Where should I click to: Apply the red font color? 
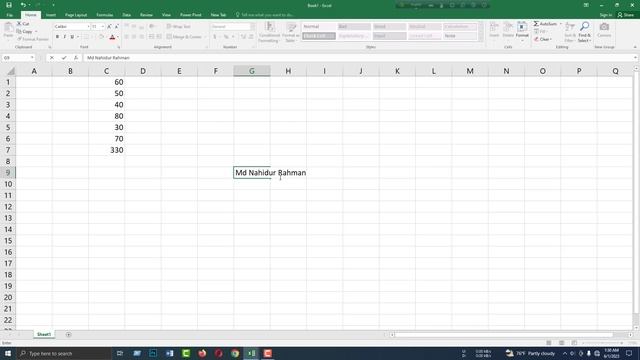[x=112, y=37]
